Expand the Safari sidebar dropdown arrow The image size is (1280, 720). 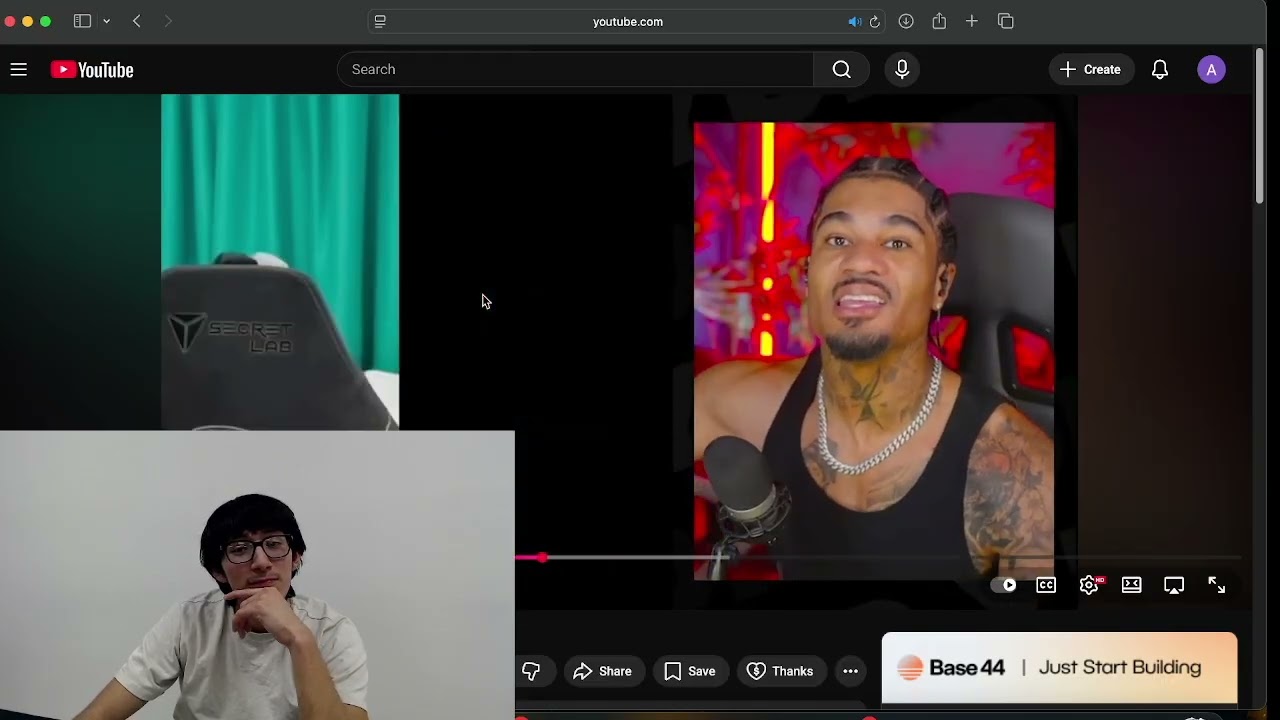106,21
